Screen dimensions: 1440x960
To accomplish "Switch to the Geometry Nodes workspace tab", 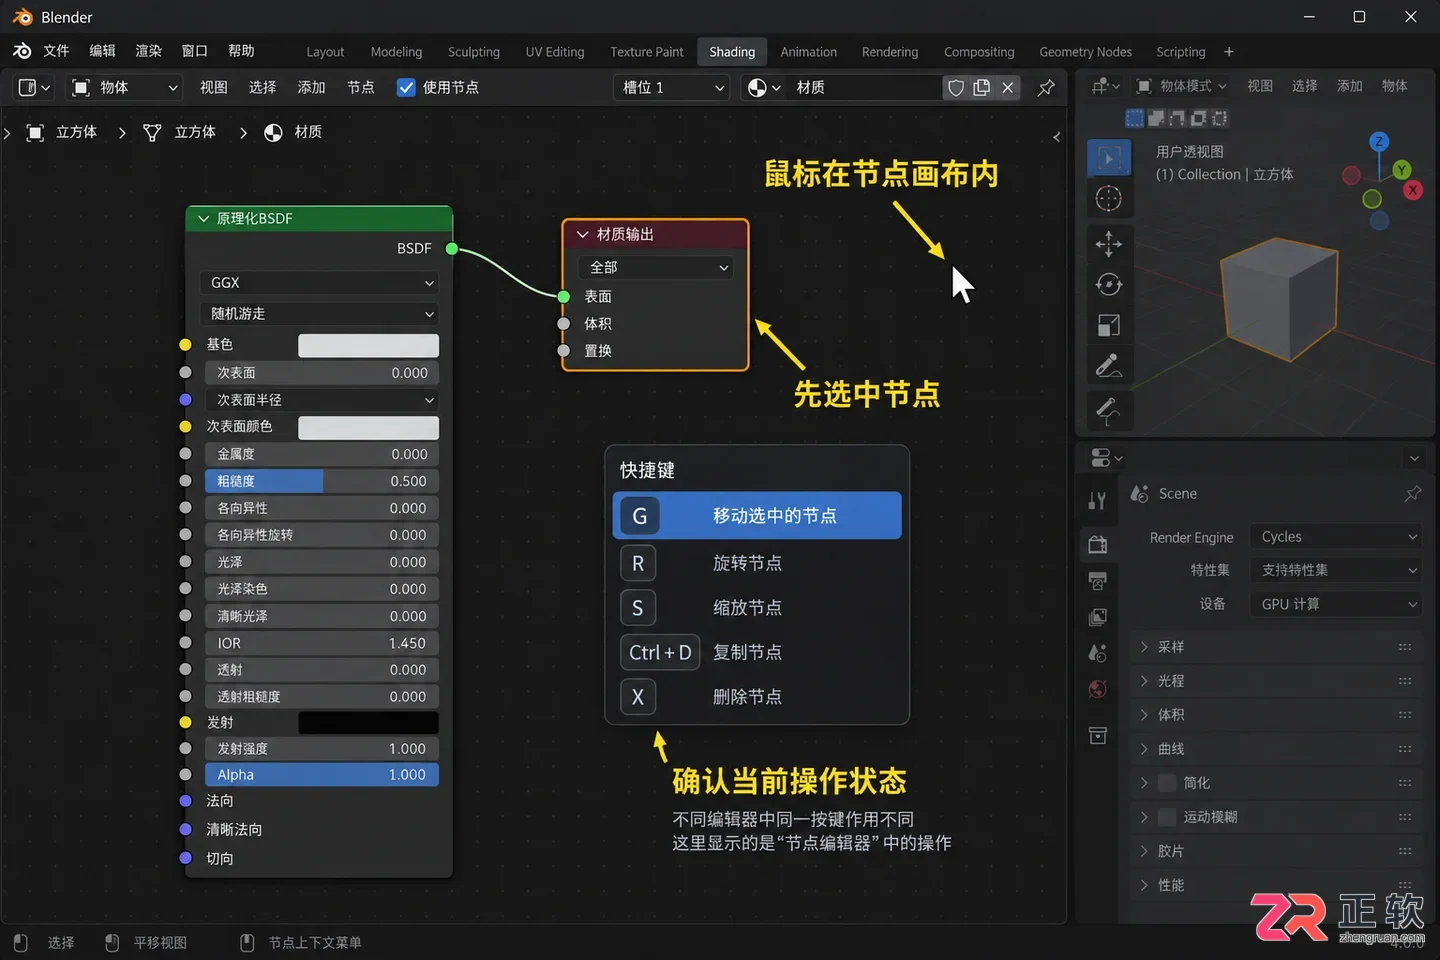I will (x=1085, y=52).
